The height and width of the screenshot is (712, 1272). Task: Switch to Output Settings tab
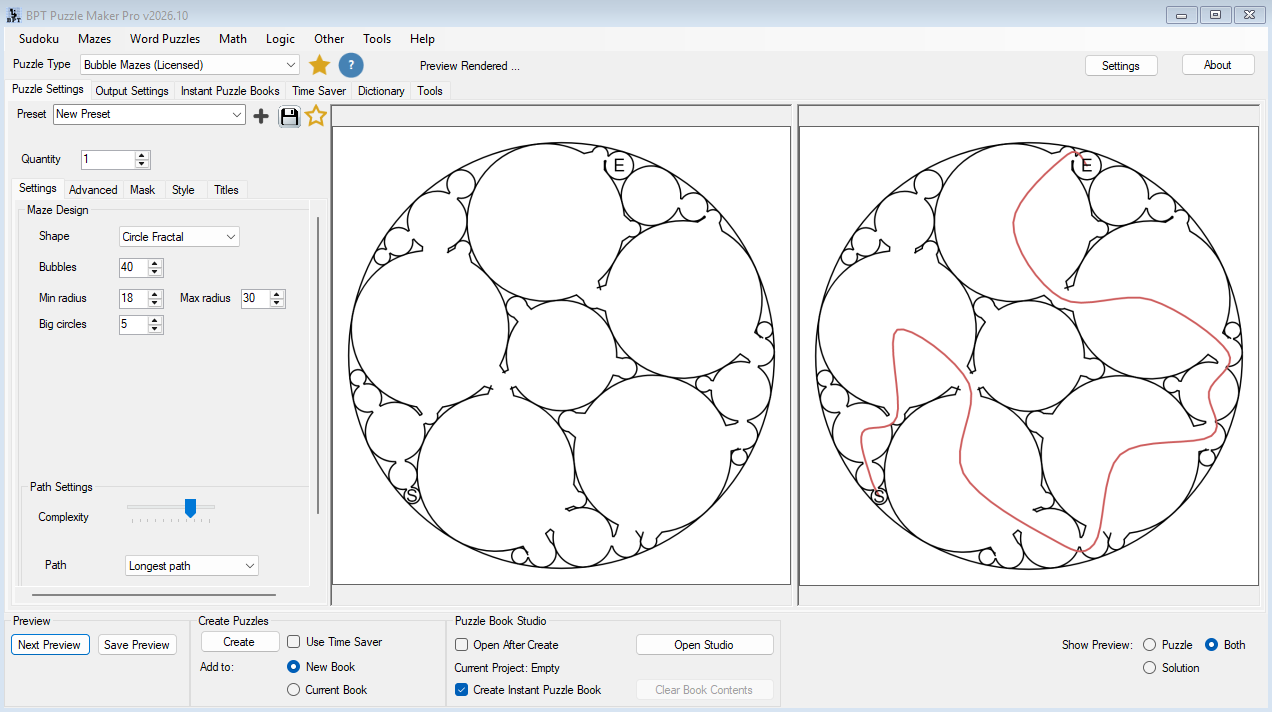132,91
